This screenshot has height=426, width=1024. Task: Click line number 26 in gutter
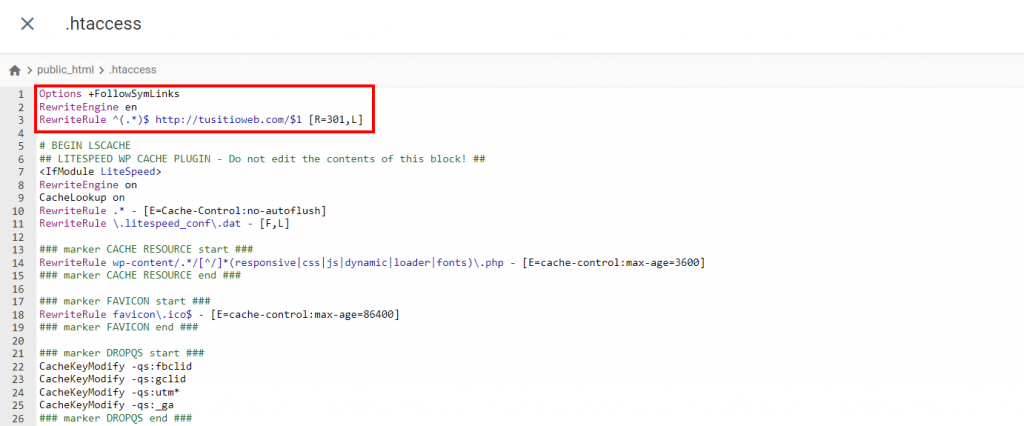coord(18,418)
